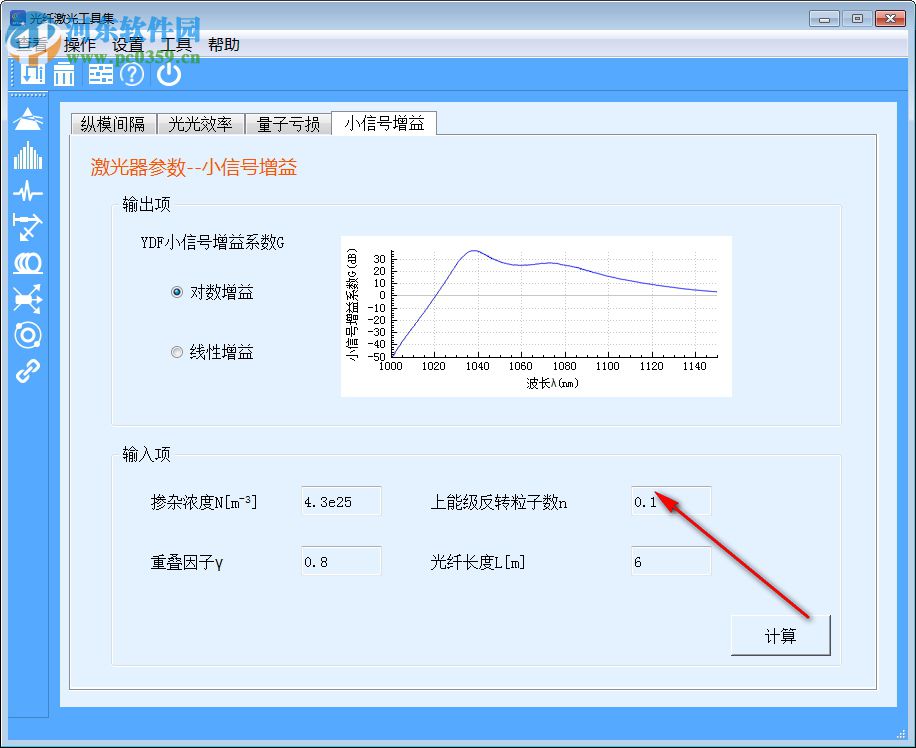Open the fiber coil tool on the sidebar
This screenshot has height=748, width=916.
click(x=27, y=262)
